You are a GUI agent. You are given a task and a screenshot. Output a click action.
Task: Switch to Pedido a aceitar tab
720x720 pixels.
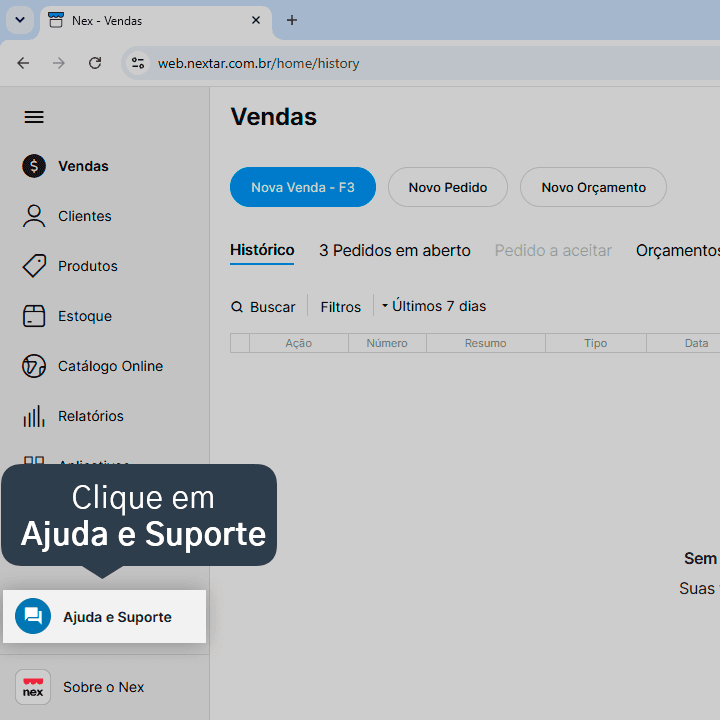553,251
